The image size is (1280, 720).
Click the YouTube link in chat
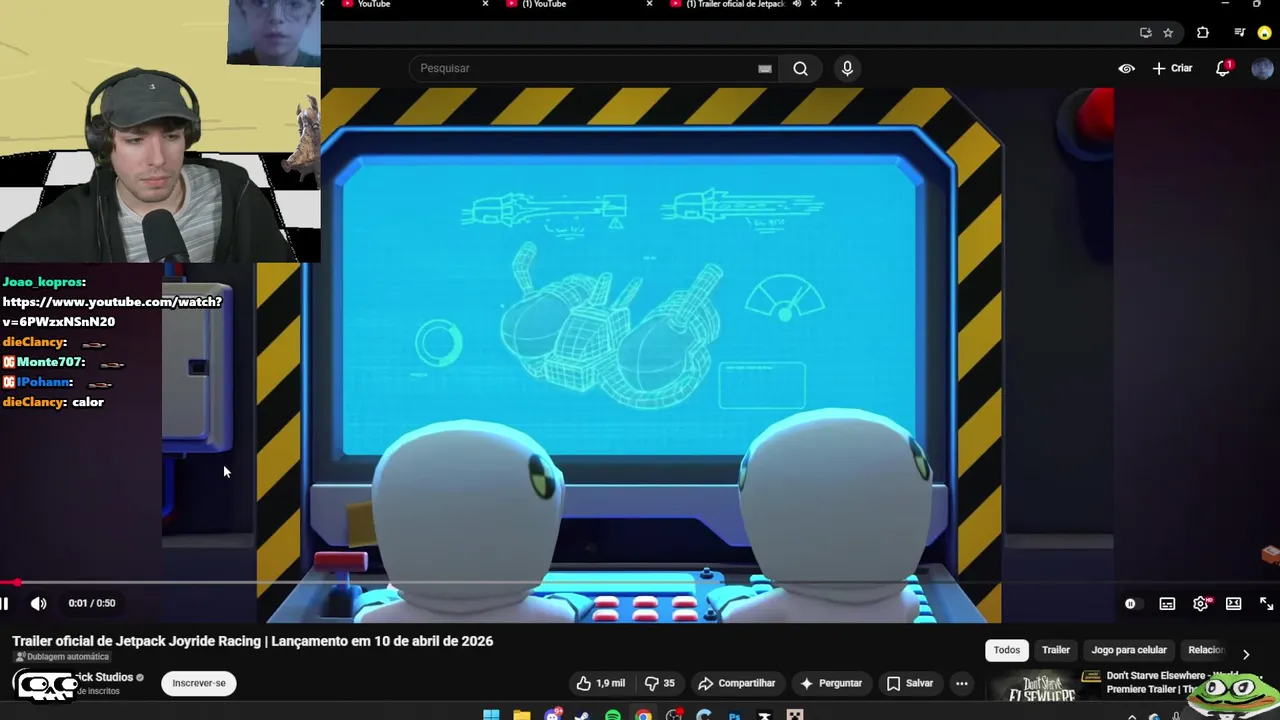point(112,311)
